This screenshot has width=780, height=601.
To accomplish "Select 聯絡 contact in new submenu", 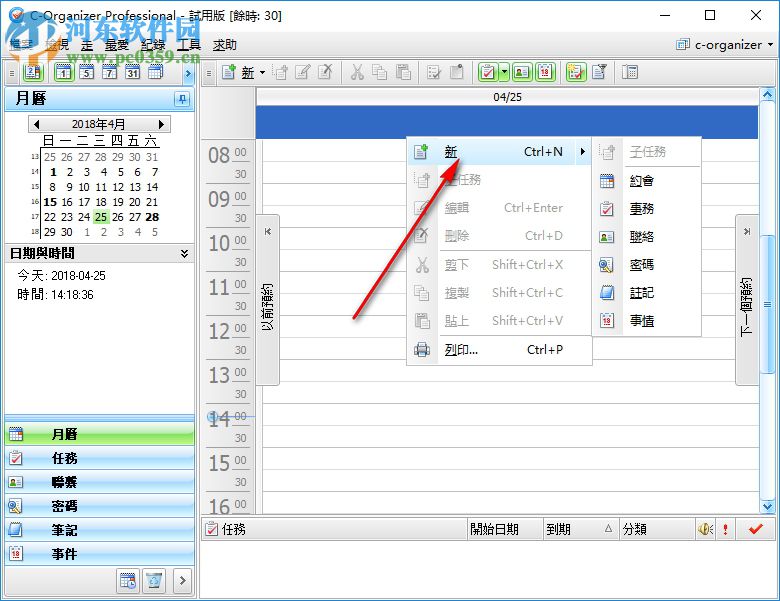I will pos(647,237).
